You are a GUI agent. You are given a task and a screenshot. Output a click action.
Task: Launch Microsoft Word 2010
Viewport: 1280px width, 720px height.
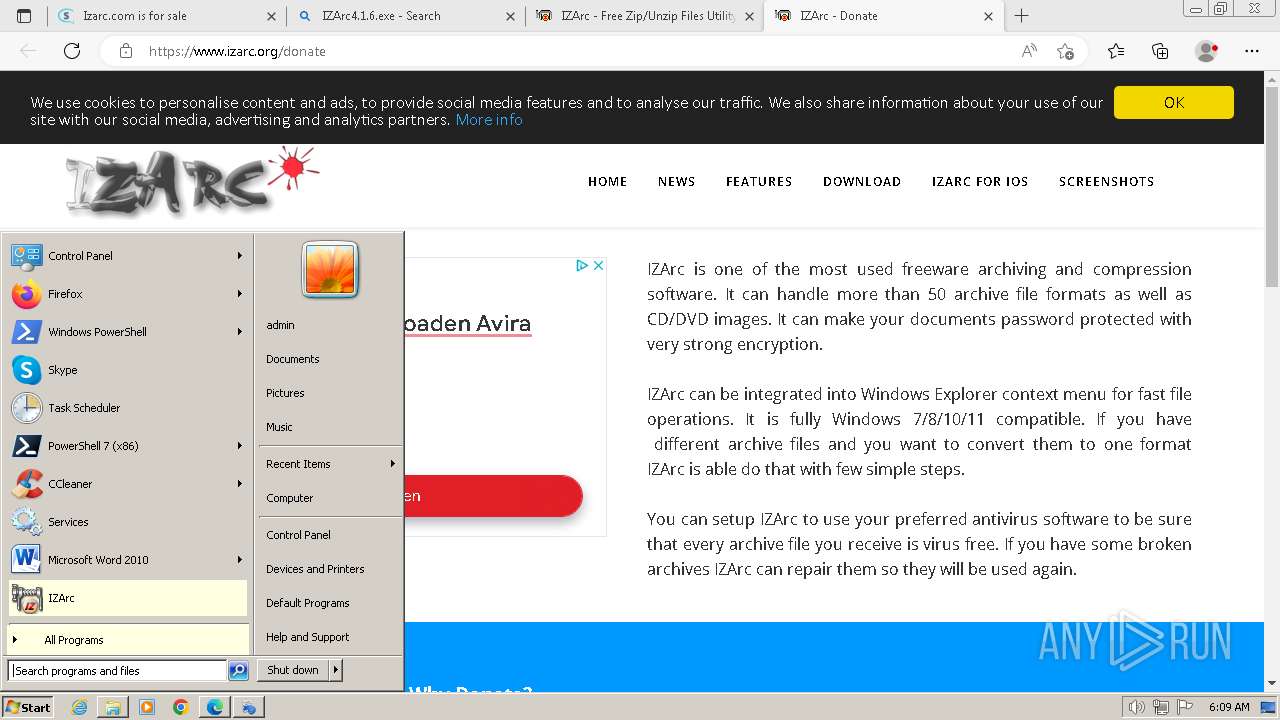[x=127, y=560]
